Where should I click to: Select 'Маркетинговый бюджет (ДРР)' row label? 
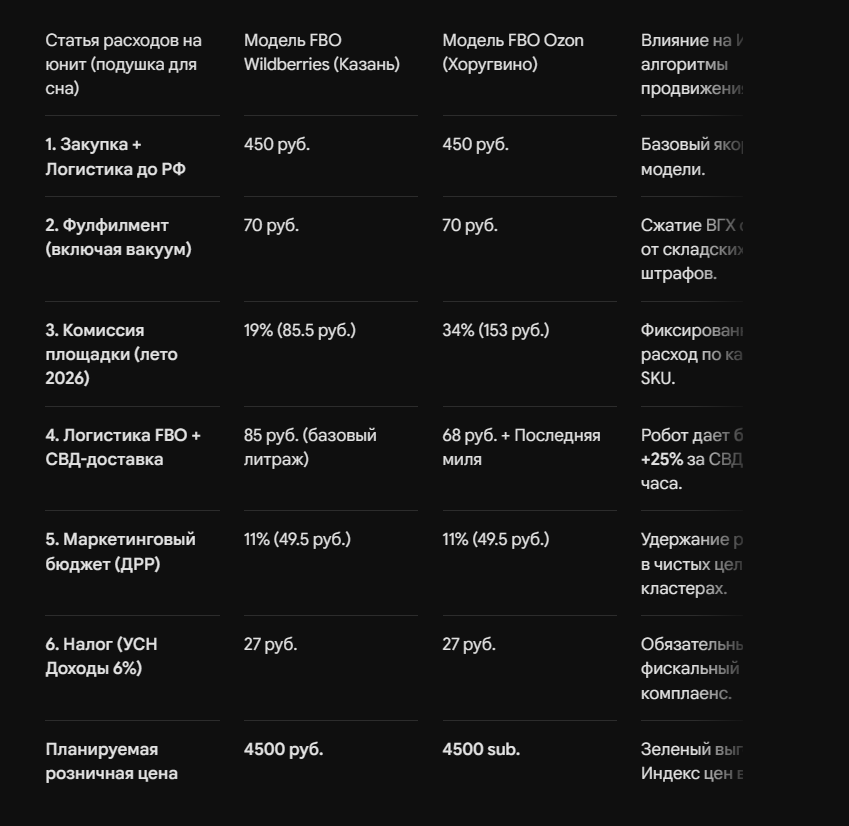point(120,552)
